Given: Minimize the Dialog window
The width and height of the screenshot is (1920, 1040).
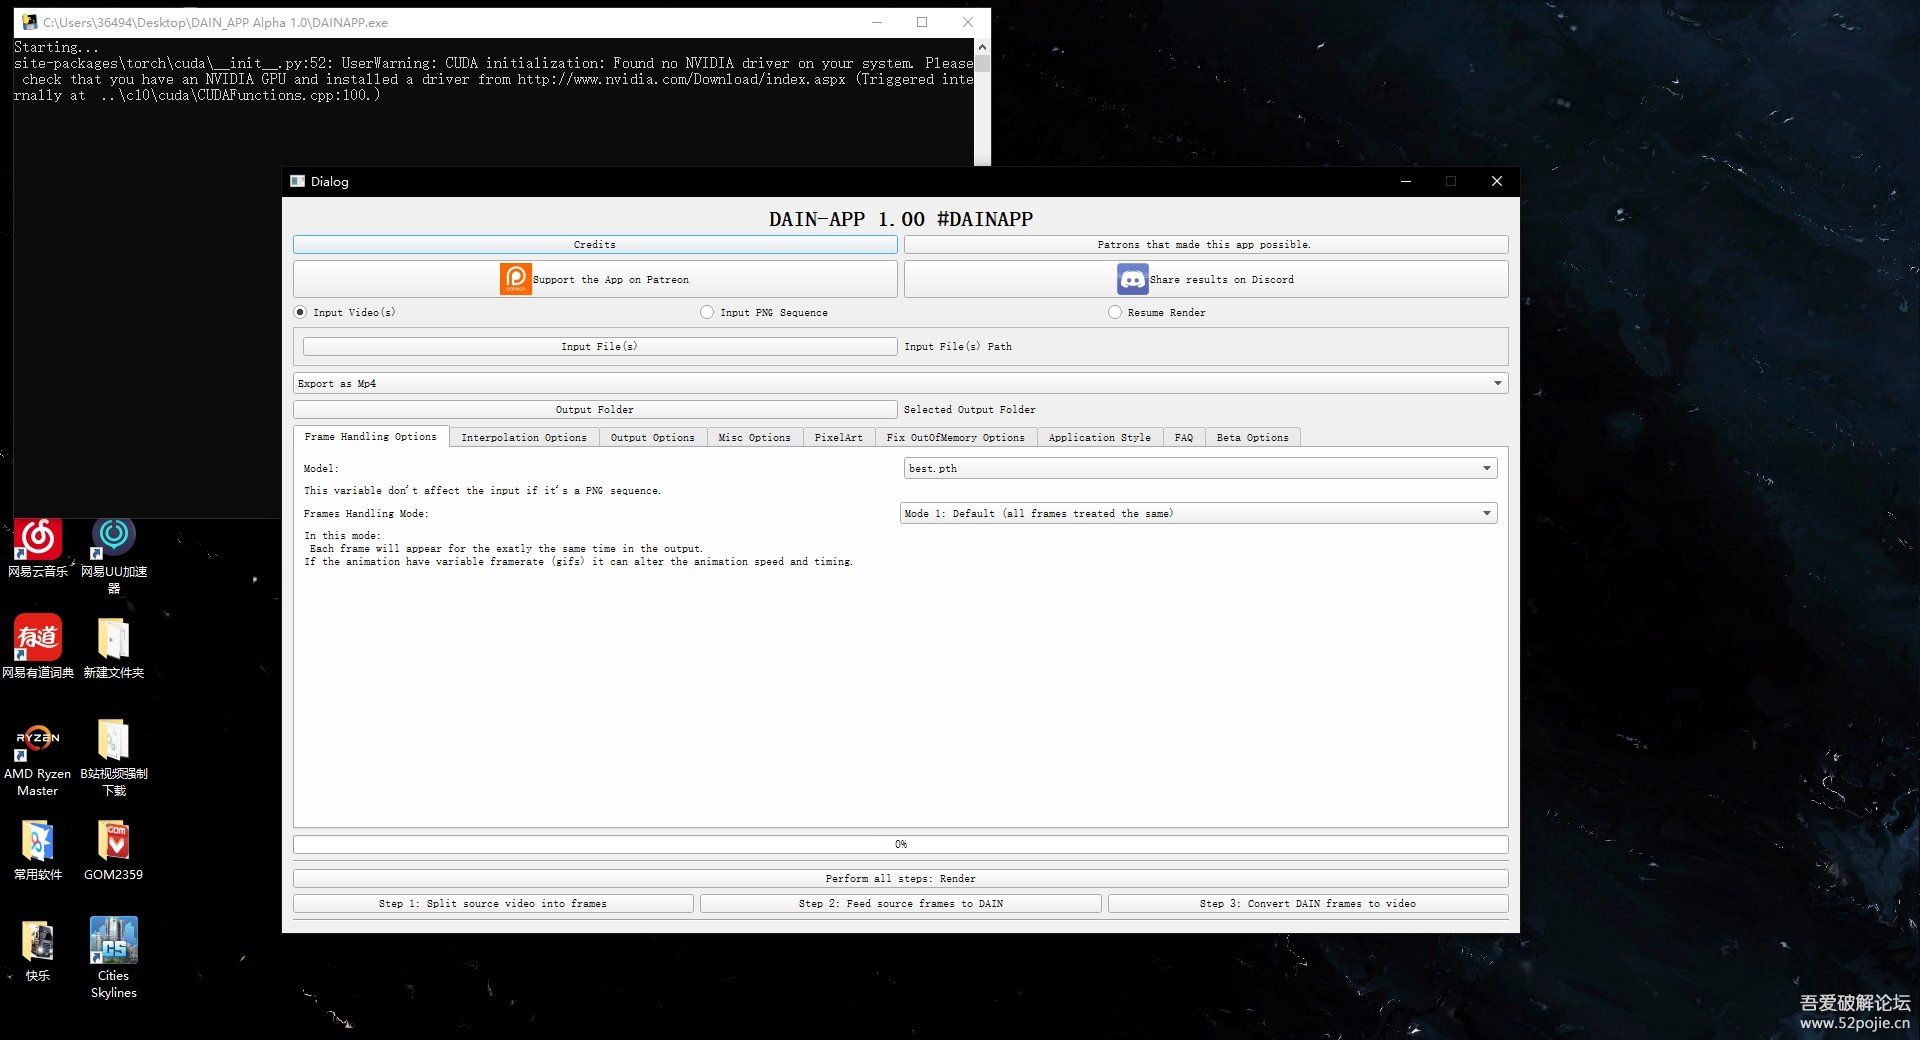Looking at the screenshot, I should pos(1406,181).
